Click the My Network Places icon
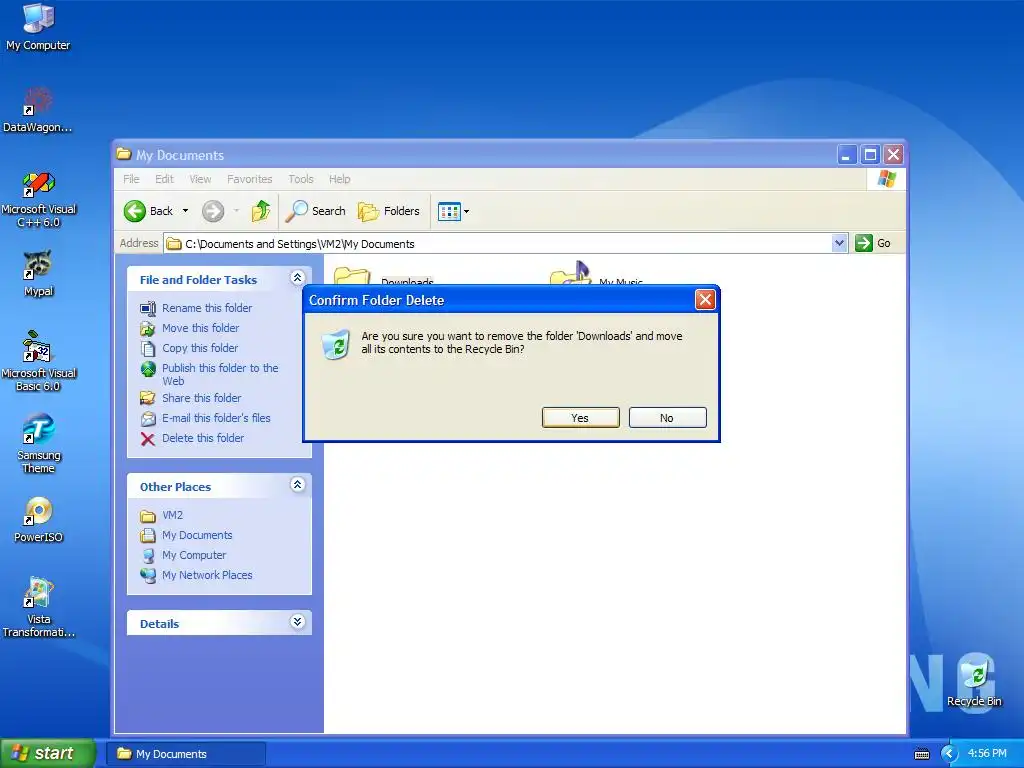The image size is (1024, 768). [x=148, y=575]
